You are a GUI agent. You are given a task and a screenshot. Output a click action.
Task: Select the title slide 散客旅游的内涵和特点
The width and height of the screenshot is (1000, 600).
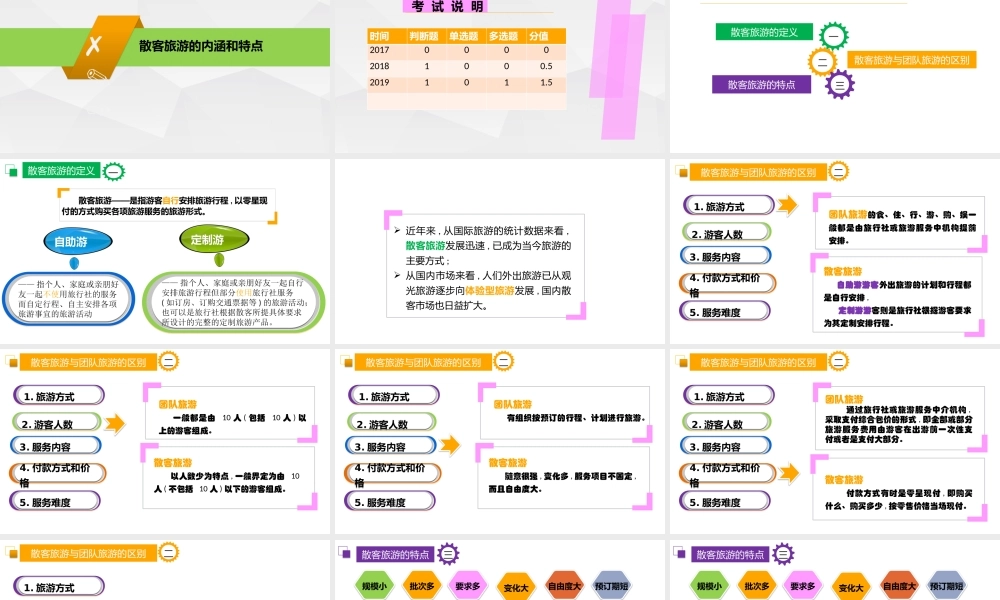pyautogui.click(x=165, y=77)
